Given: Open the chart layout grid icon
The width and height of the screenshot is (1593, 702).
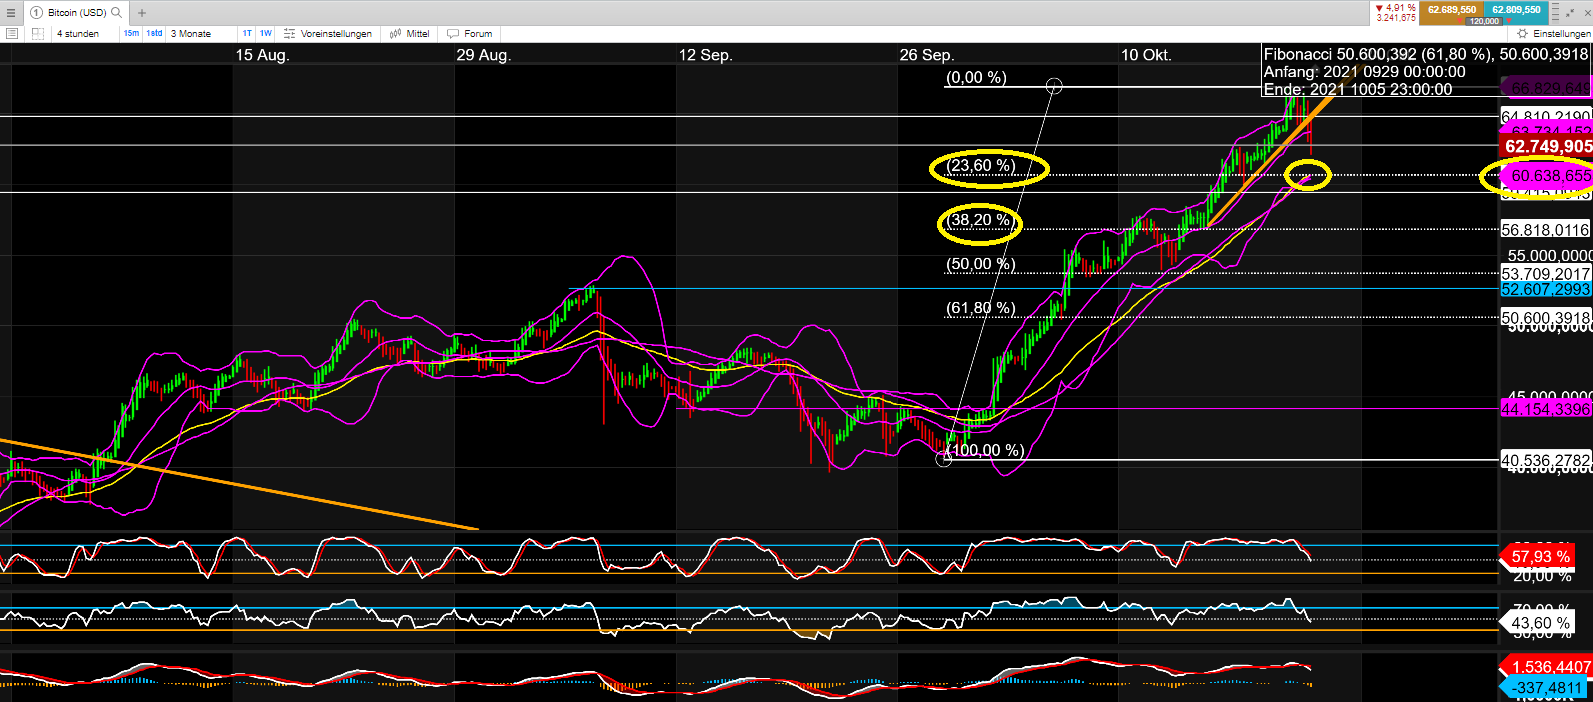Looking at the screenshot, I should point(37,33).
